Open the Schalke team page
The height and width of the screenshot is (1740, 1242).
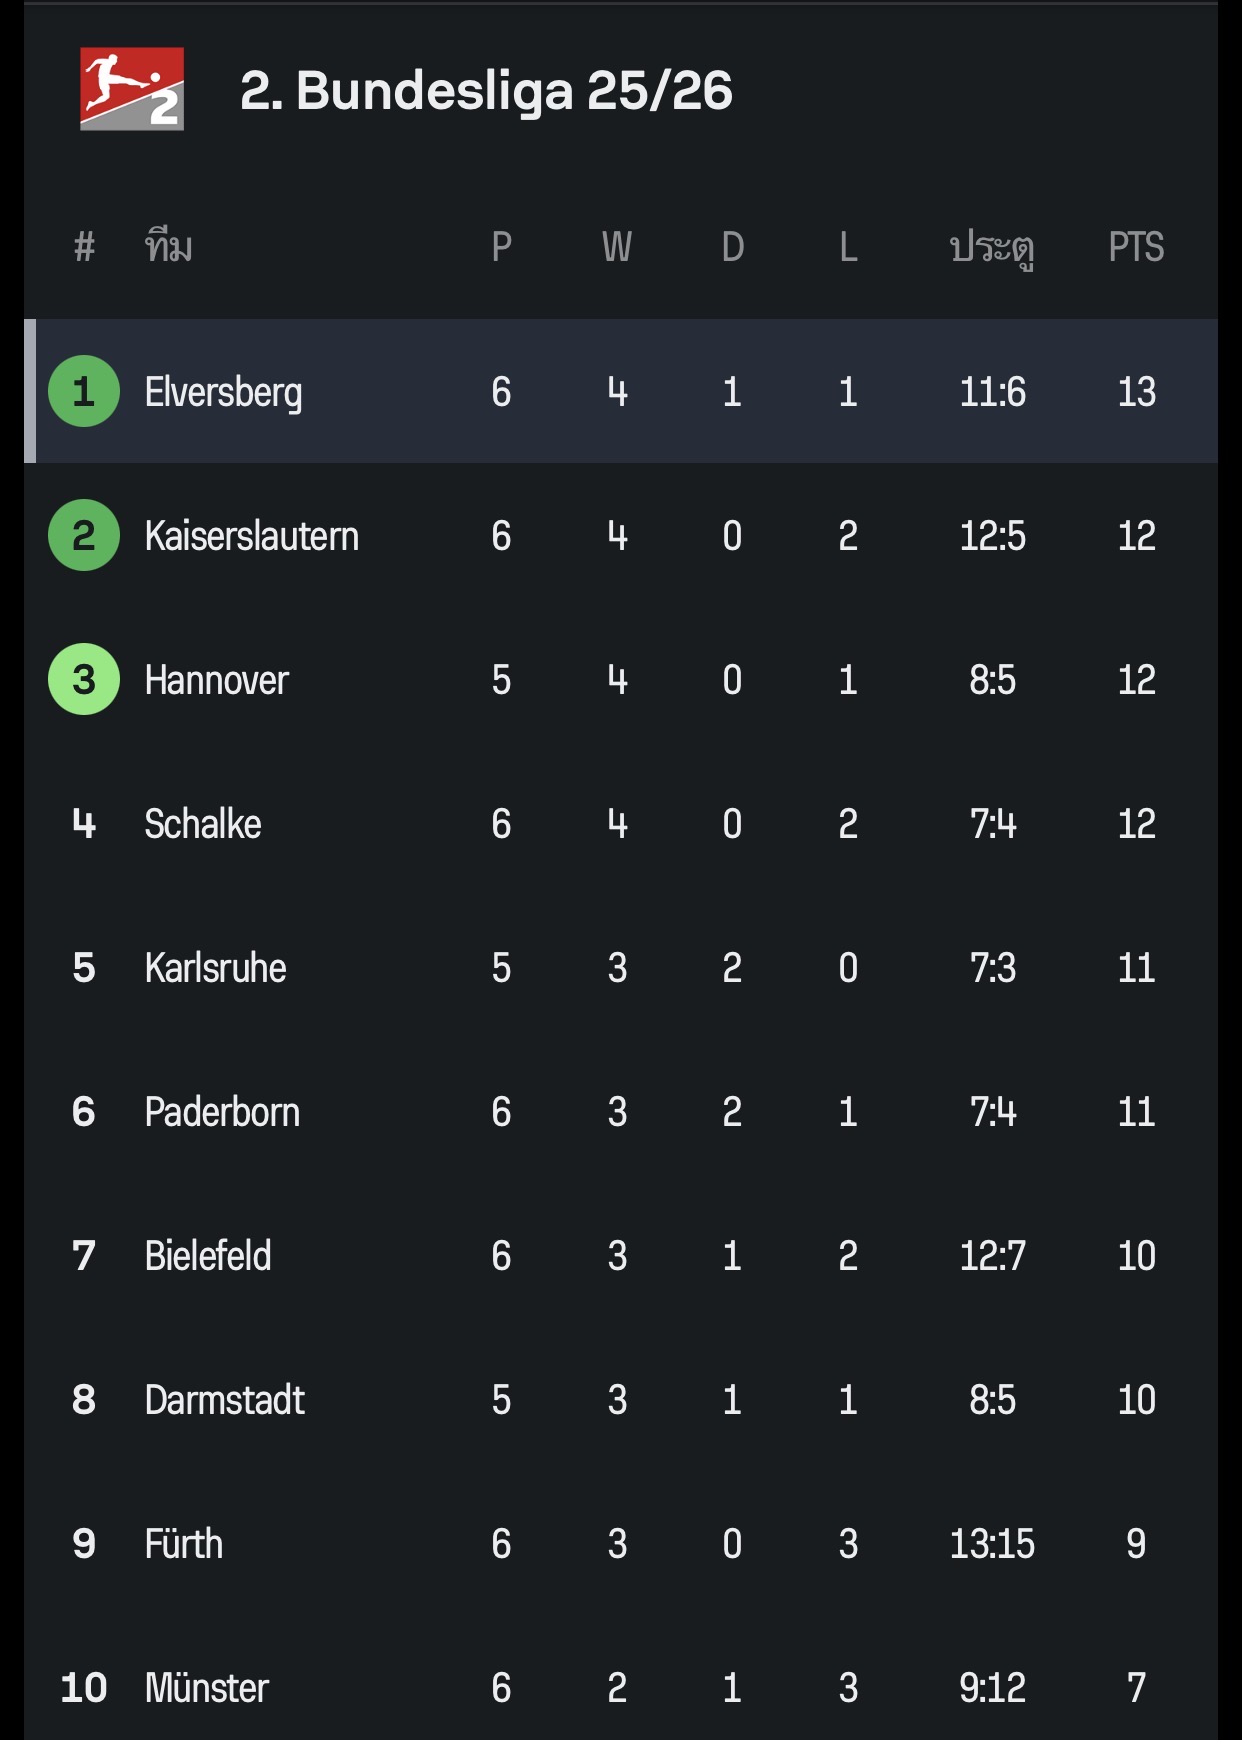[x=203, y=824]
